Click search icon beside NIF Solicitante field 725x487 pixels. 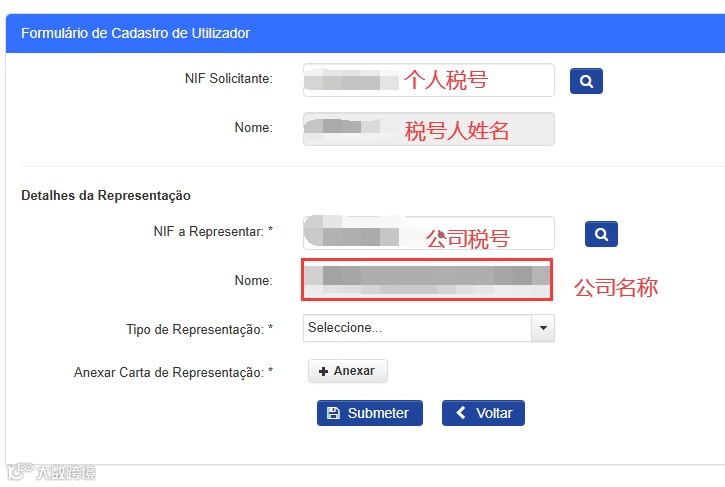586,81
